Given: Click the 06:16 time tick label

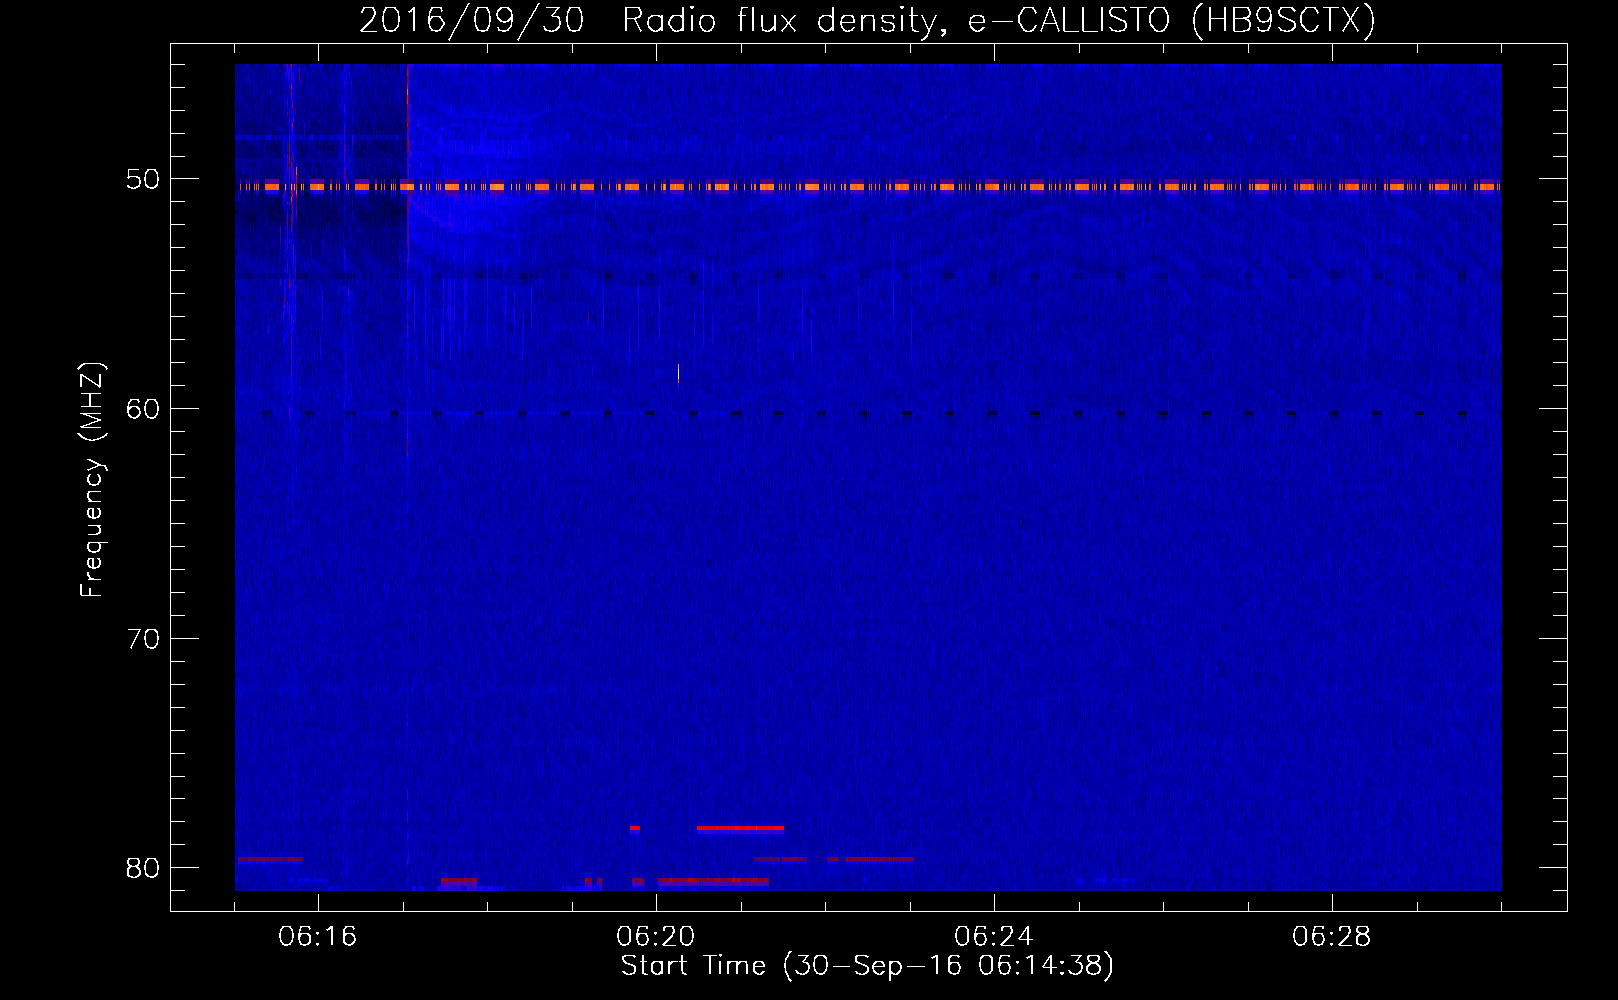Looking at the screenshot, I should click(318, 936).
